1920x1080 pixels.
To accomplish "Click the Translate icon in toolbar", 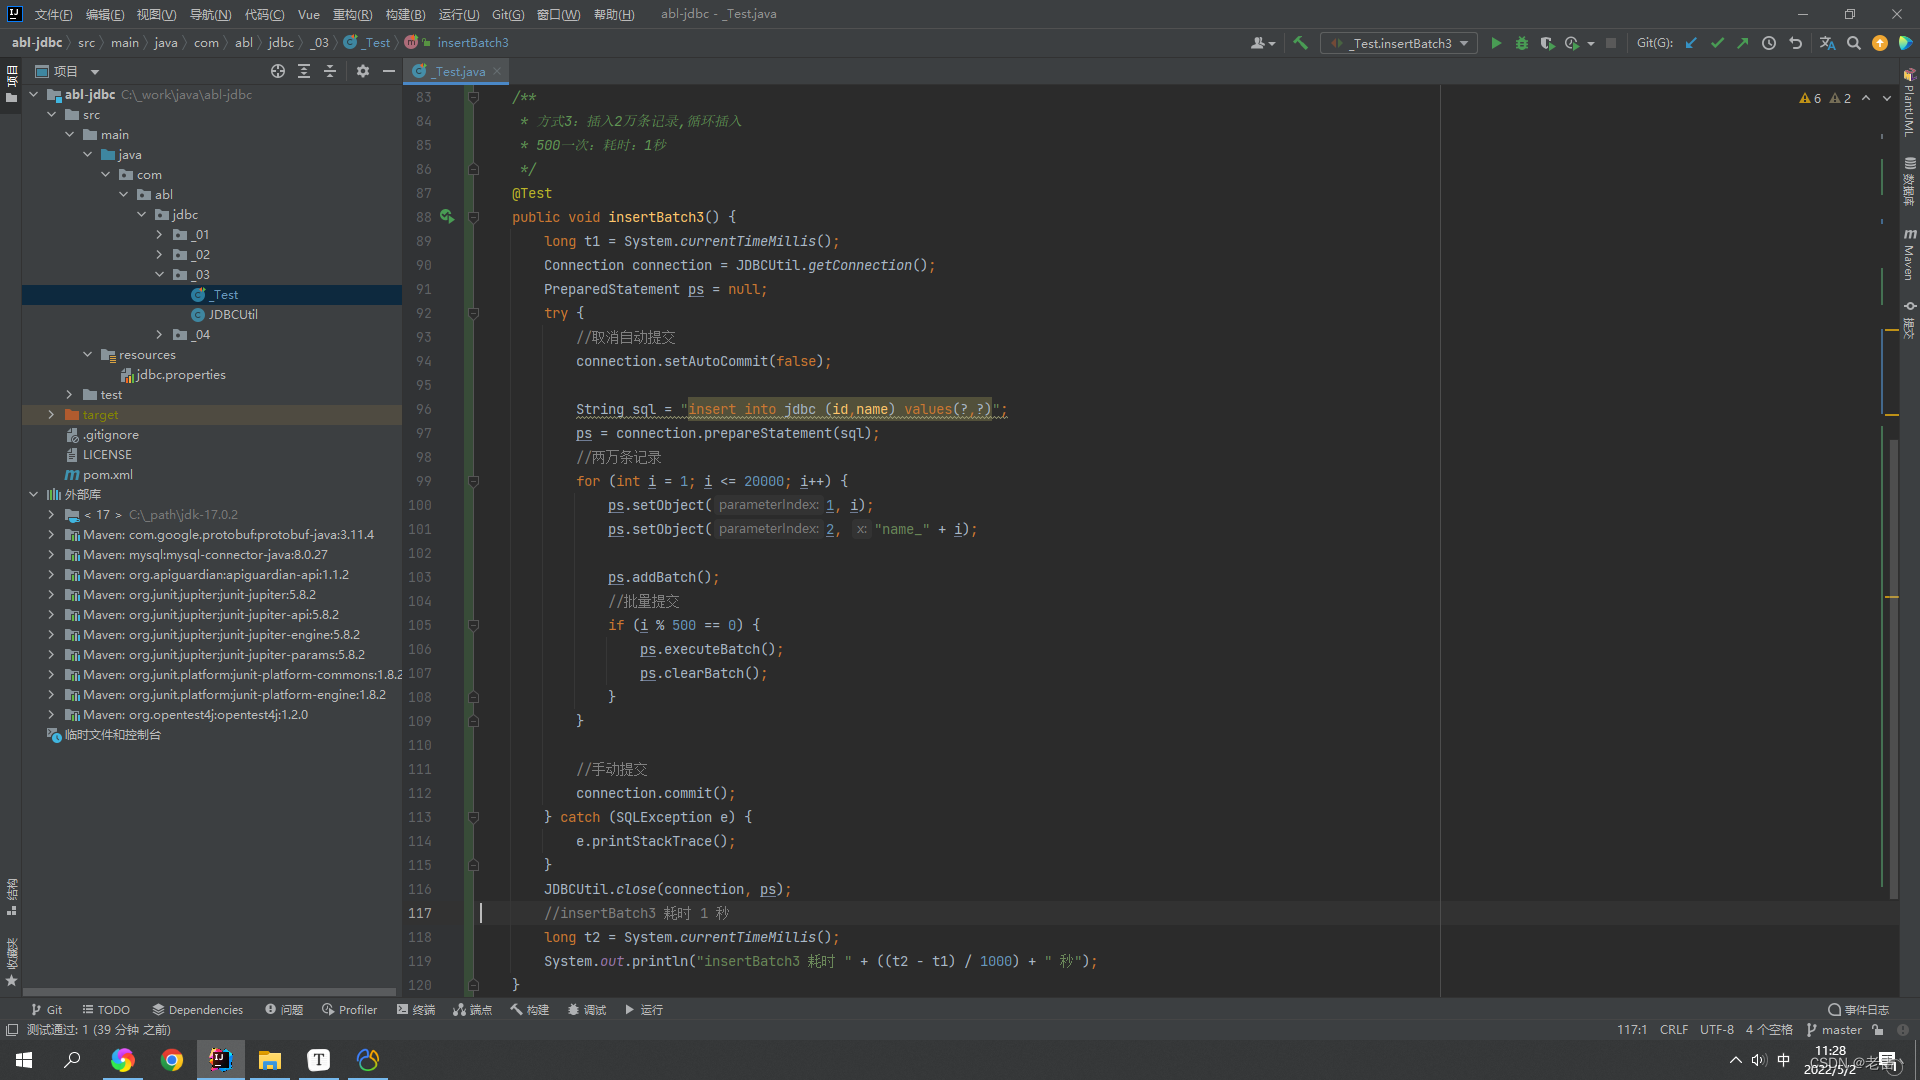I will [1827, 43].
